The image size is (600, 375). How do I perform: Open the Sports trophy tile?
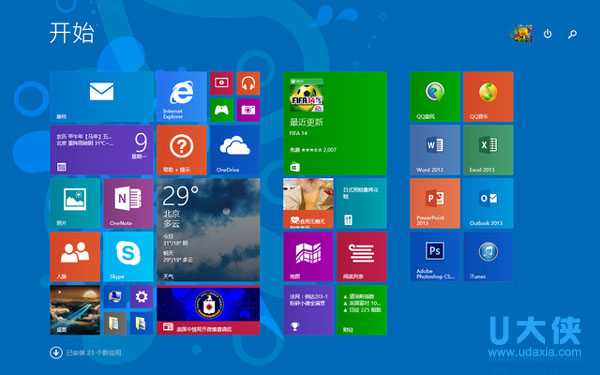[x=308, y=310]
